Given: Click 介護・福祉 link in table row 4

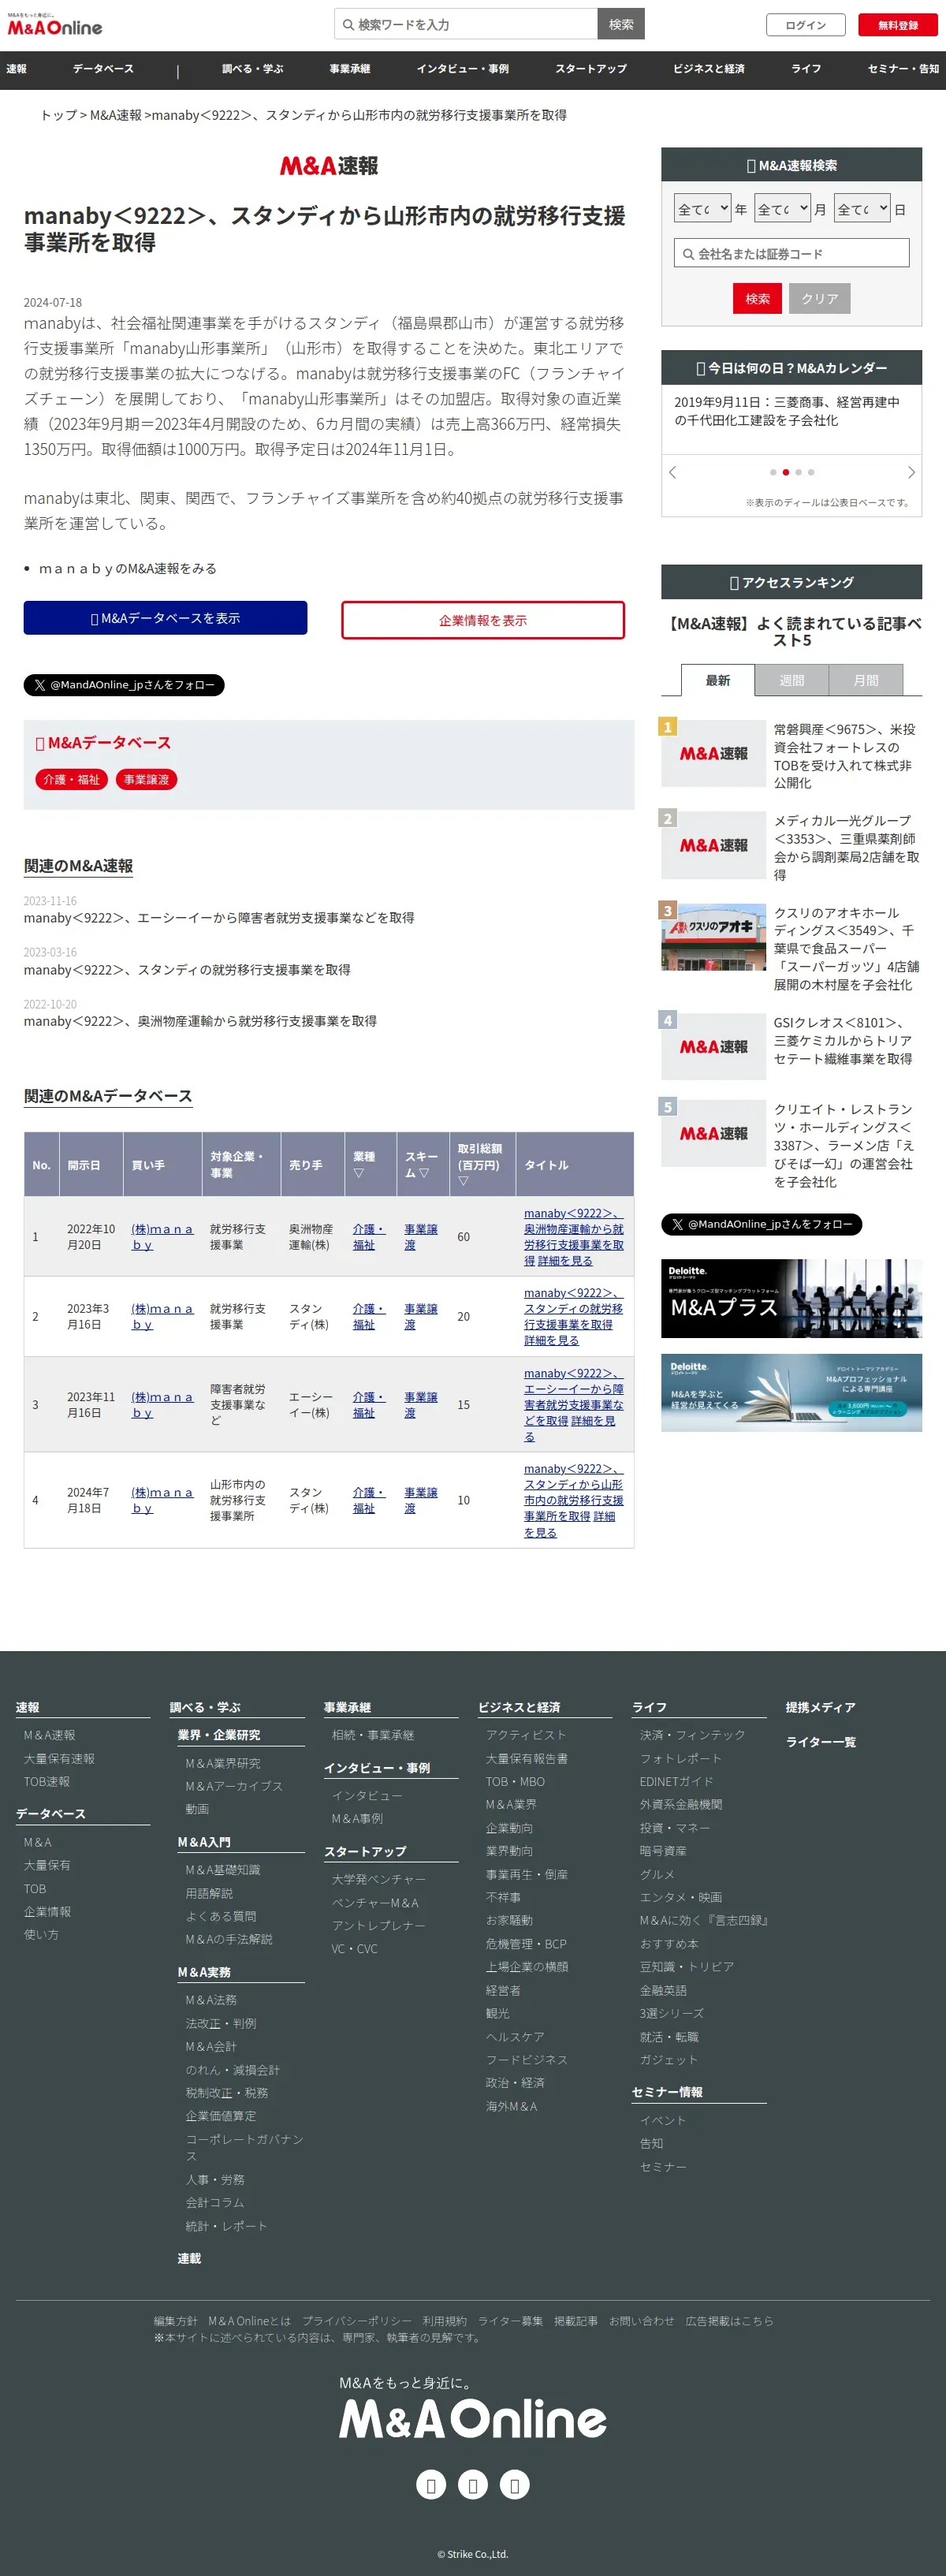Looking at the screenshot, I should click(369, 1500).
